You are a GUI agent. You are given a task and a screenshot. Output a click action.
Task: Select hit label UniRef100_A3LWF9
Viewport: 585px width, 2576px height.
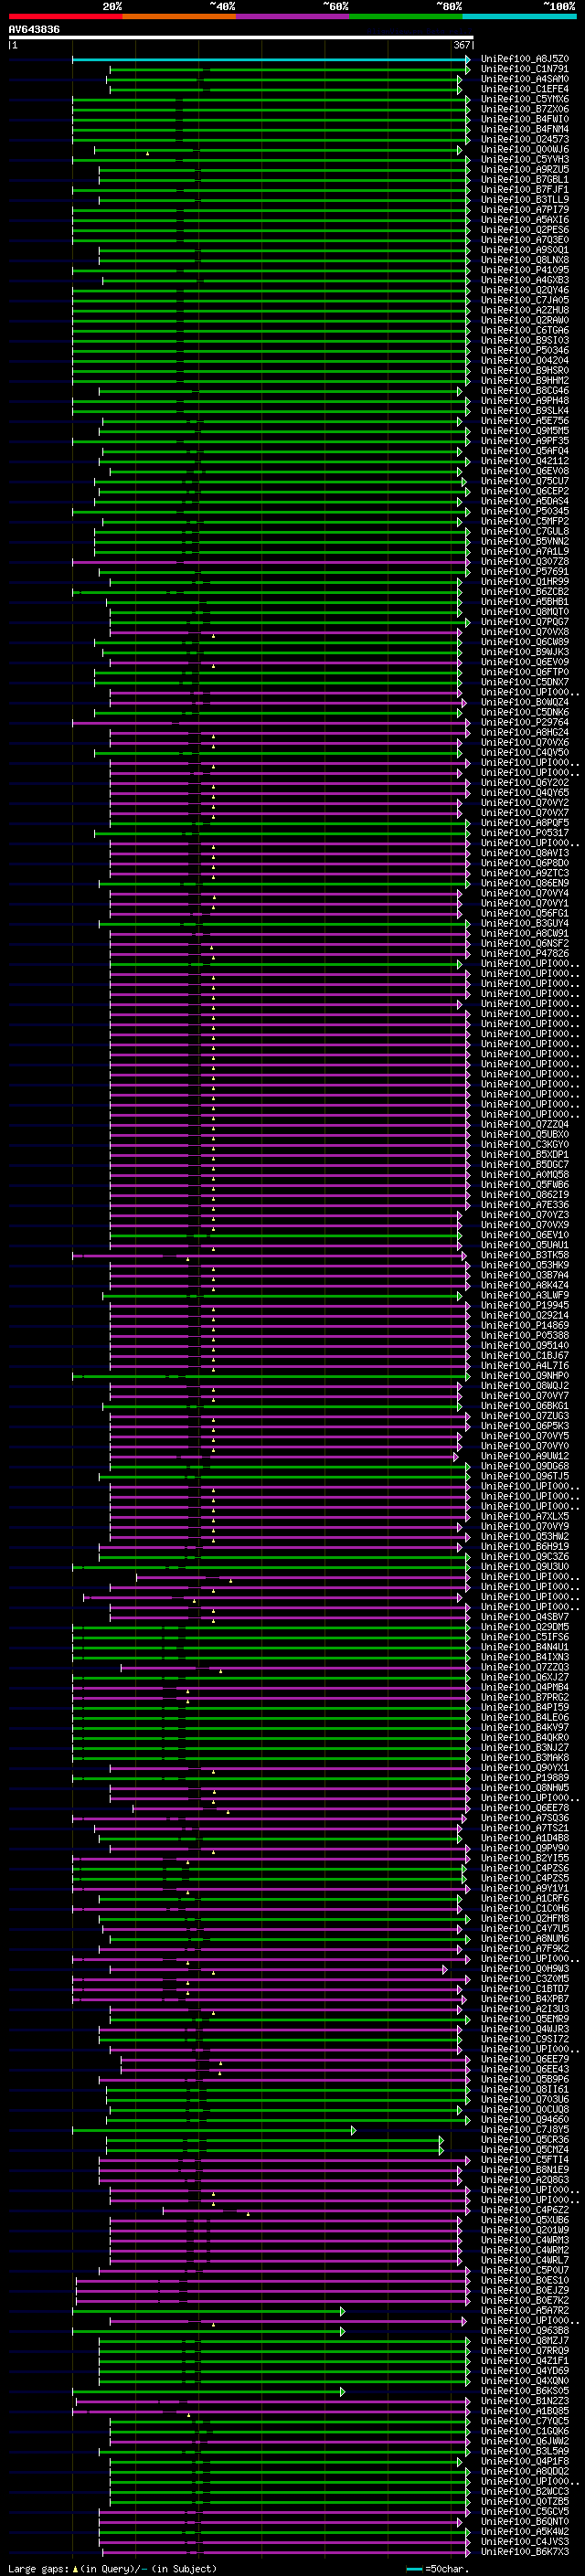(525, 1295)
